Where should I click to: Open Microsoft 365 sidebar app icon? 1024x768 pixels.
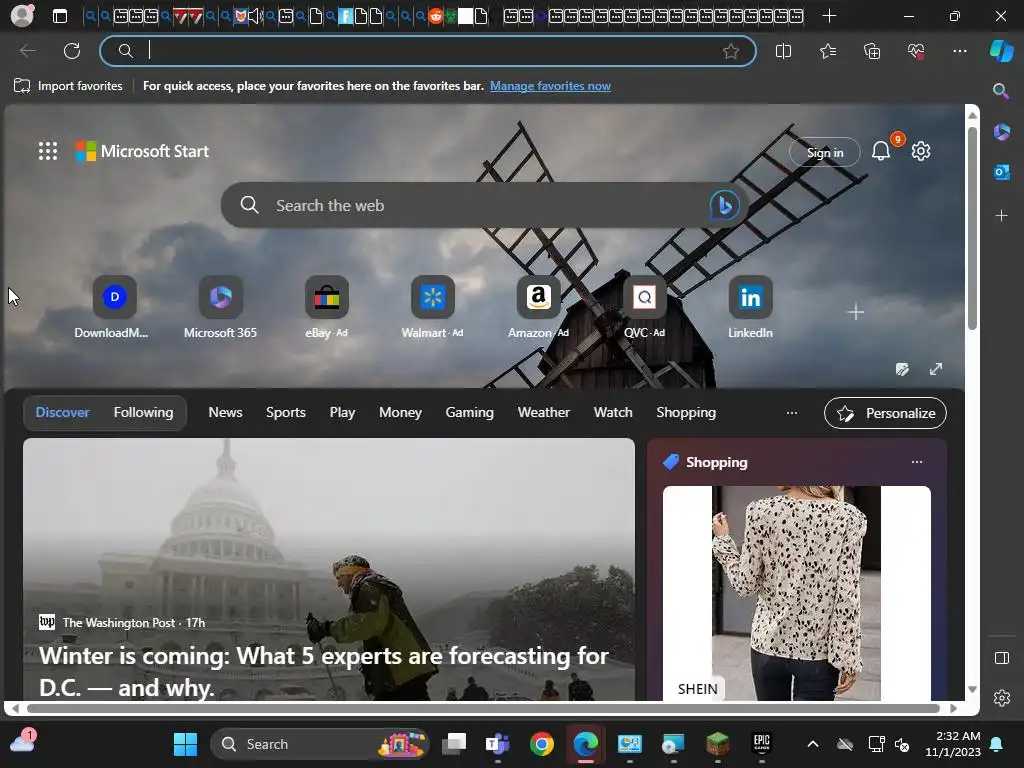click(x=1001, y=132)
